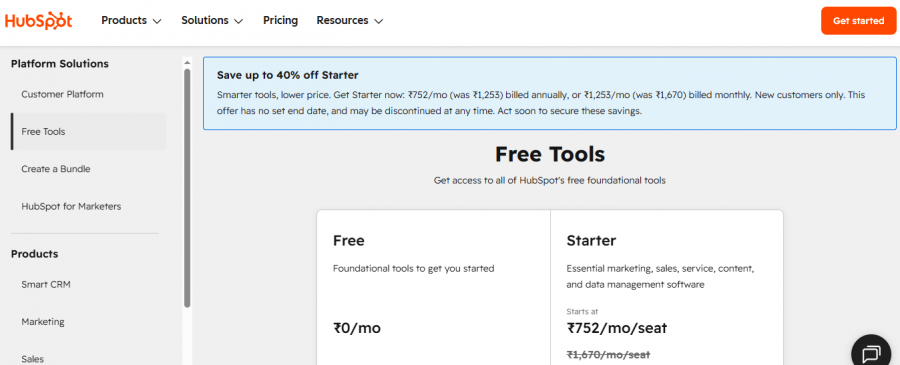Screen dimensions: 900x365
Task: Click the Starter plan card title
Action: tap(591, 240)
